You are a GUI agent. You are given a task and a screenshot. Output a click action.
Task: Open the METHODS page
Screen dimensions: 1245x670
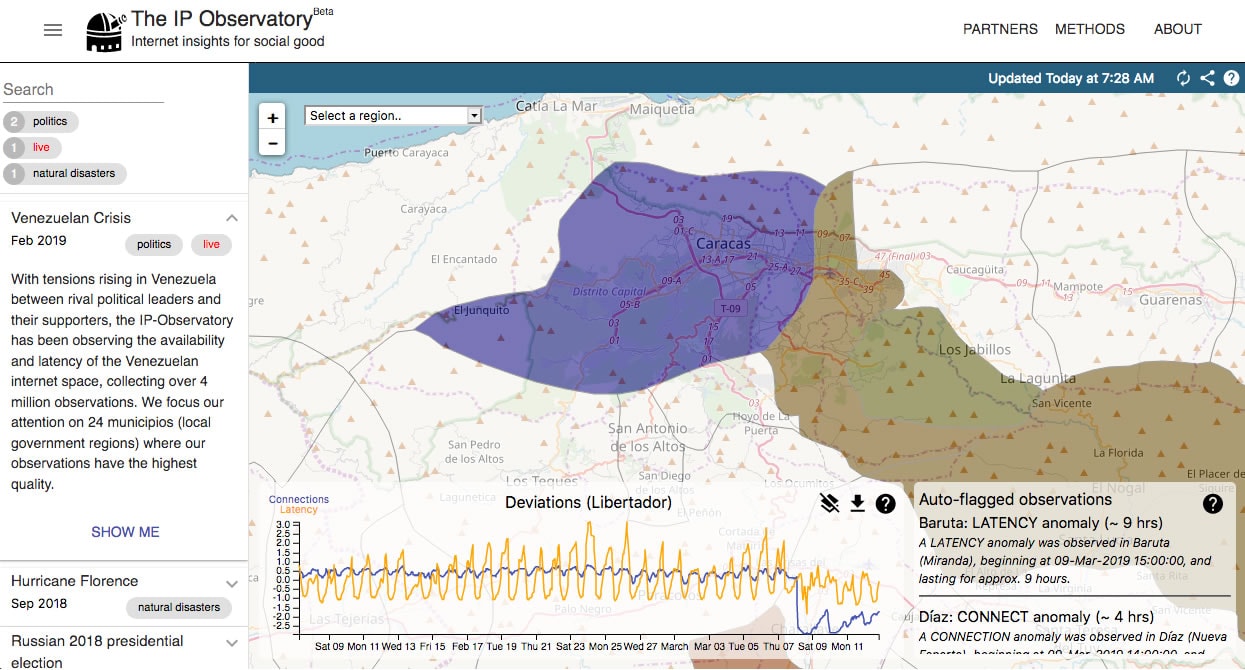point(1089,29)
